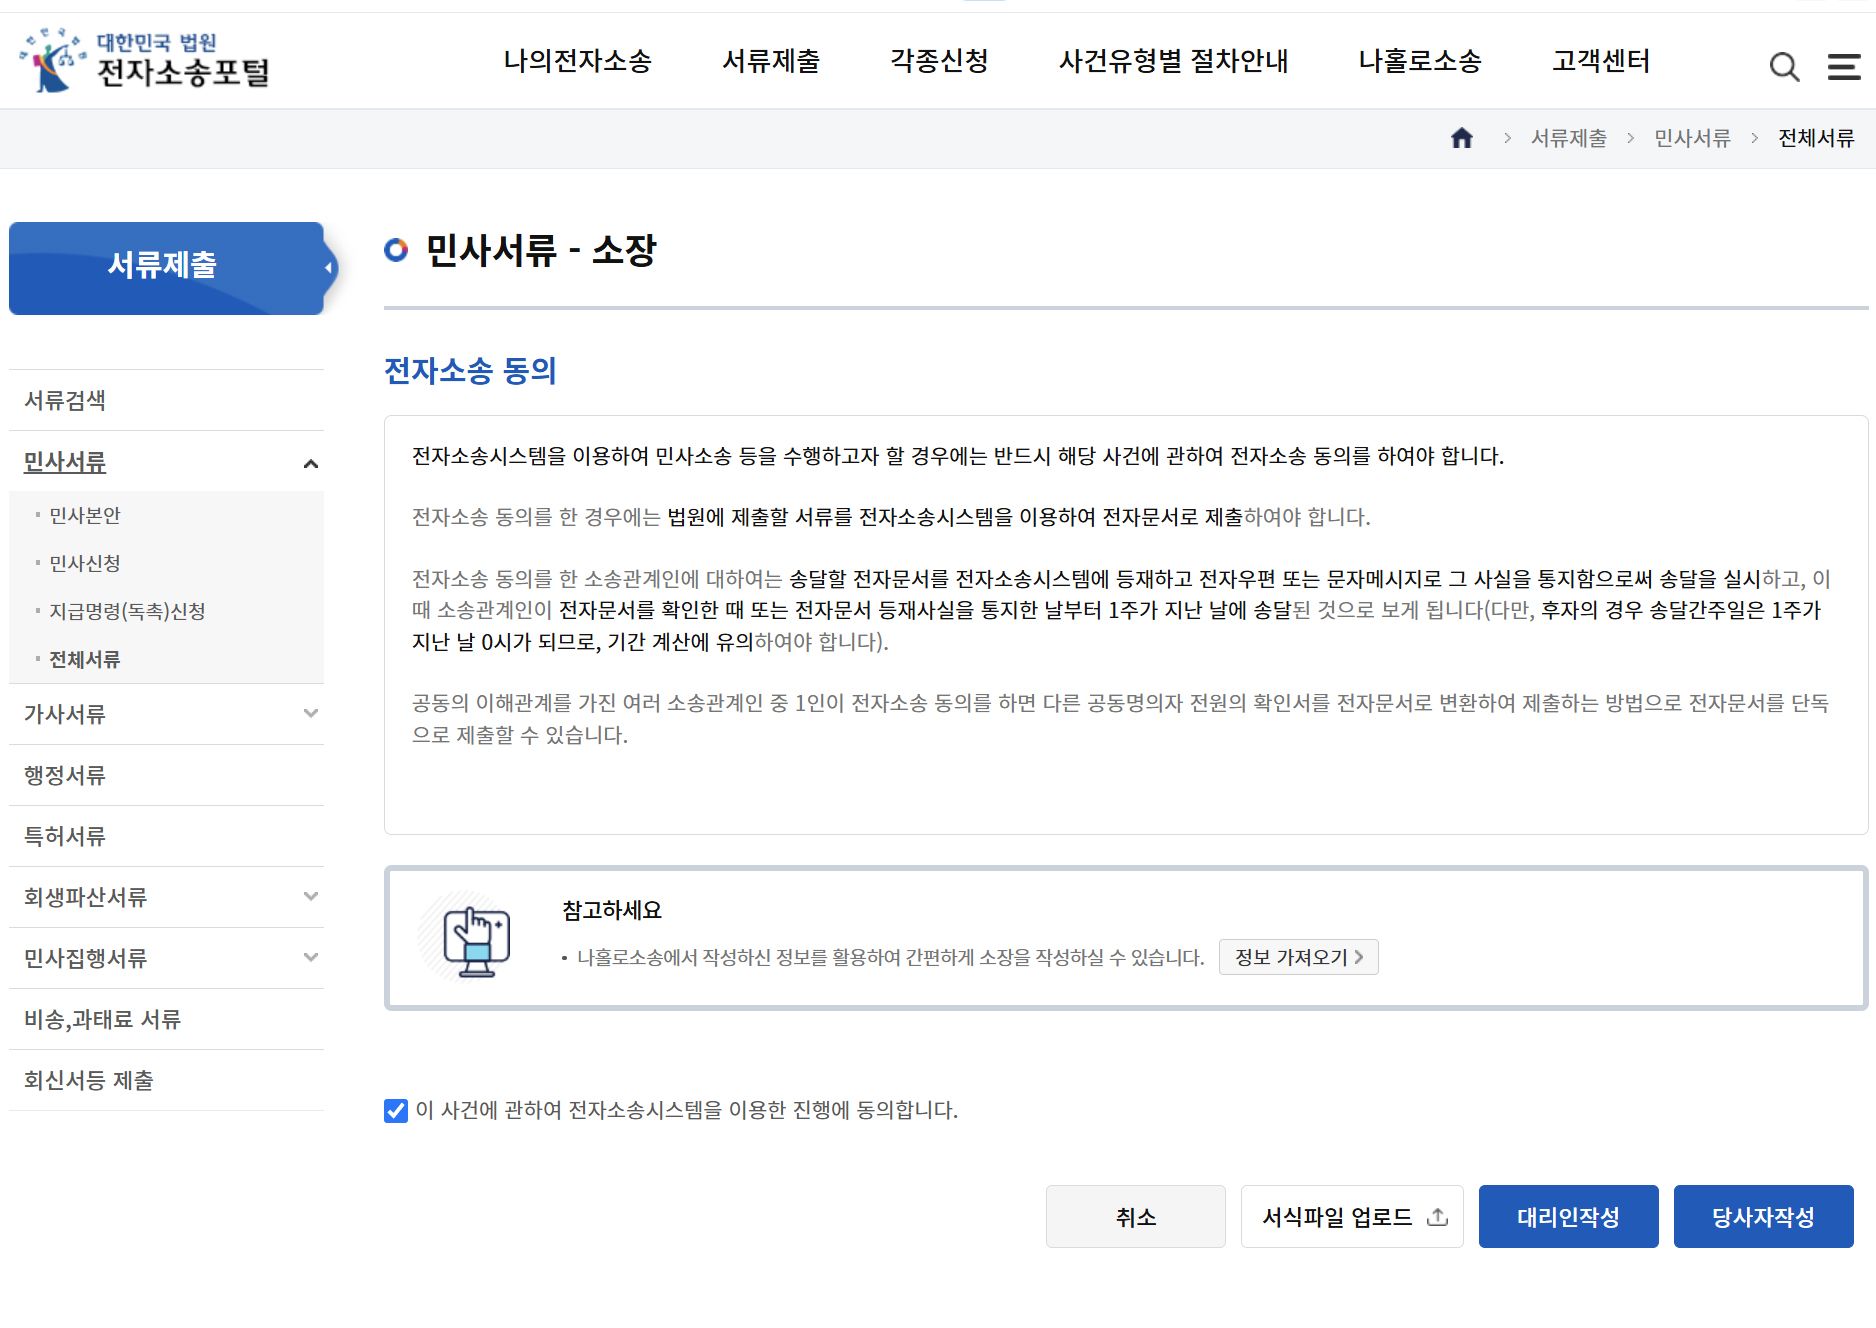Click 서류제출 in the breadcrumb
Image resolution: width=1876 pixels, height=1328 pixels.
click(1569, 138)
